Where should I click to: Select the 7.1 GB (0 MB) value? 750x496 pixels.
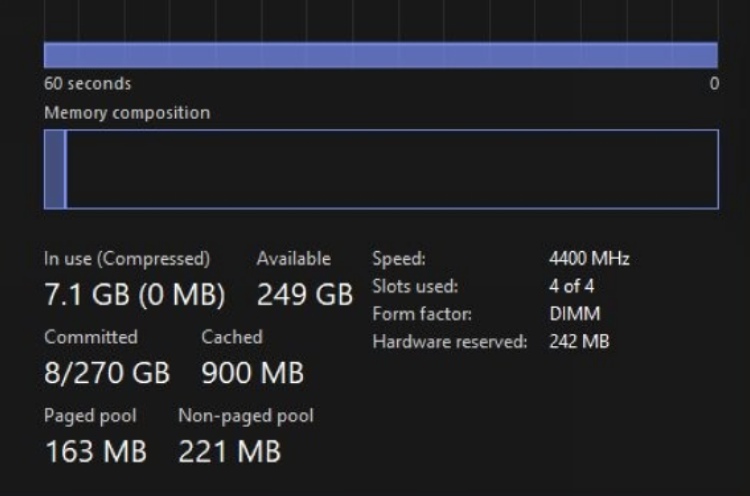pyautogui.click(x=134, y=296)
